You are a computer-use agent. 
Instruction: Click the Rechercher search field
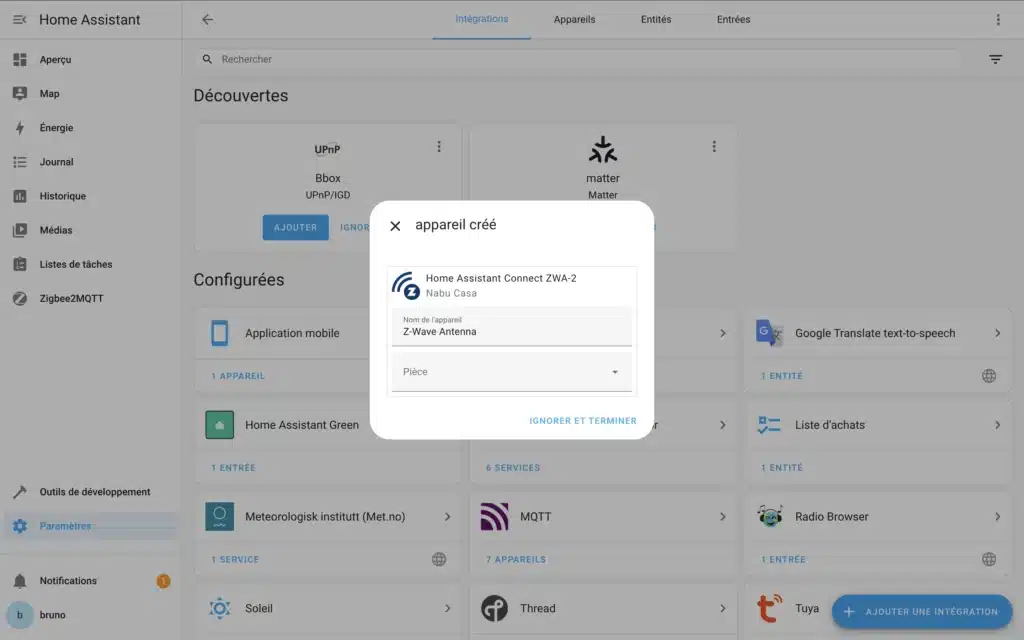click(577, 59)
